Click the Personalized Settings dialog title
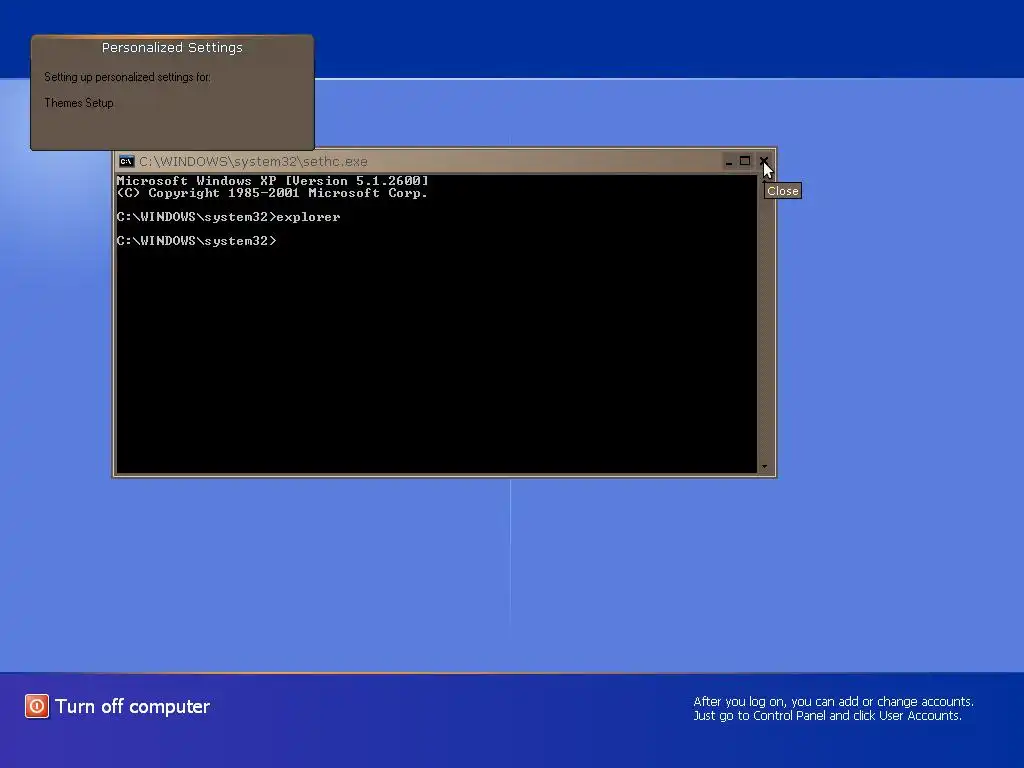The image size is (1024, 768). 172,48
